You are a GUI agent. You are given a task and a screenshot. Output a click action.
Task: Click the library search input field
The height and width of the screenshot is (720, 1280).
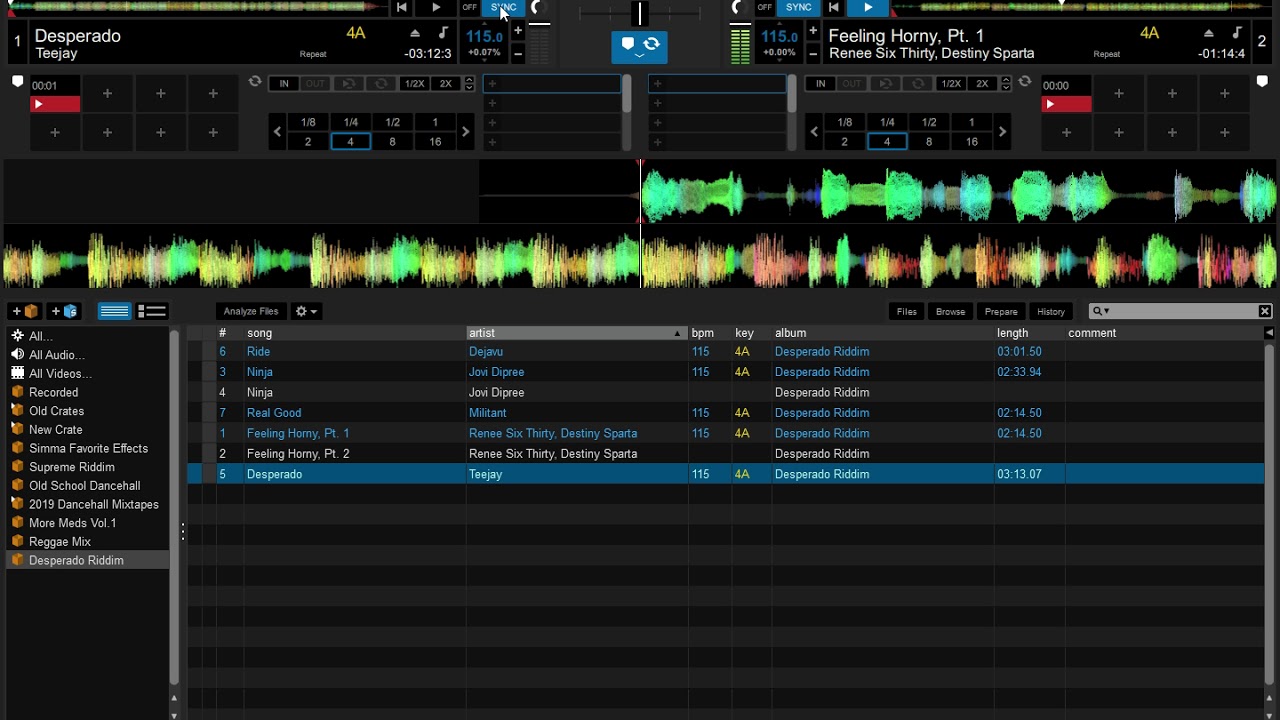[1181, 311]
